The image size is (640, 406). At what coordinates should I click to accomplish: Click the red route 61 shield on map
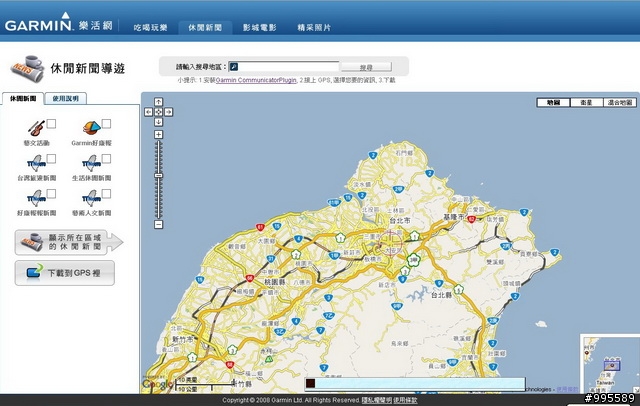point(260,227)
